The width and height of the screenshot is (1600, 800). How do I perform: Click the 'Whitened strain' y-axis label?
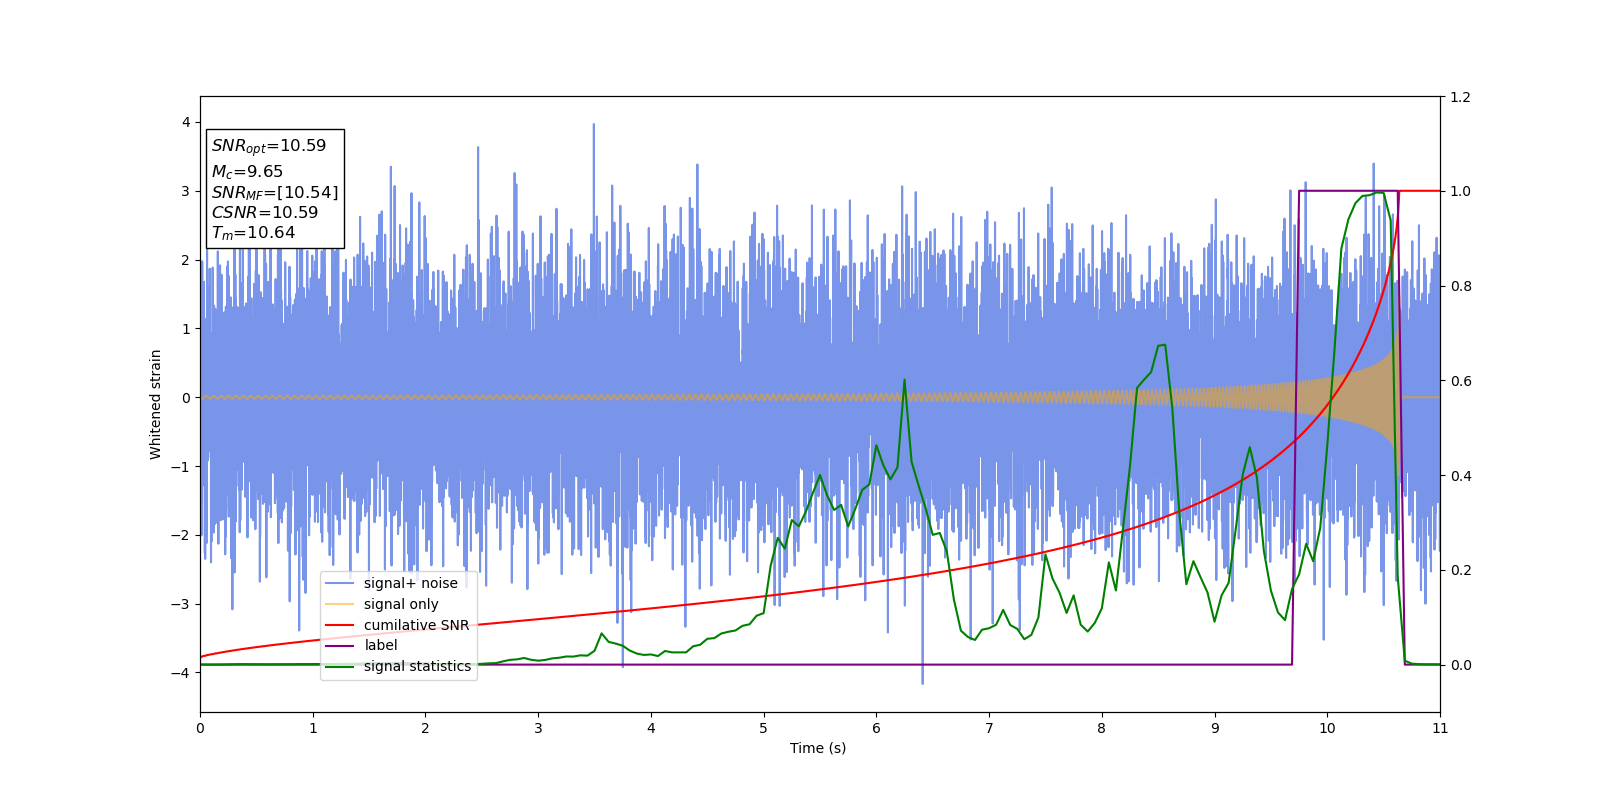156,404
